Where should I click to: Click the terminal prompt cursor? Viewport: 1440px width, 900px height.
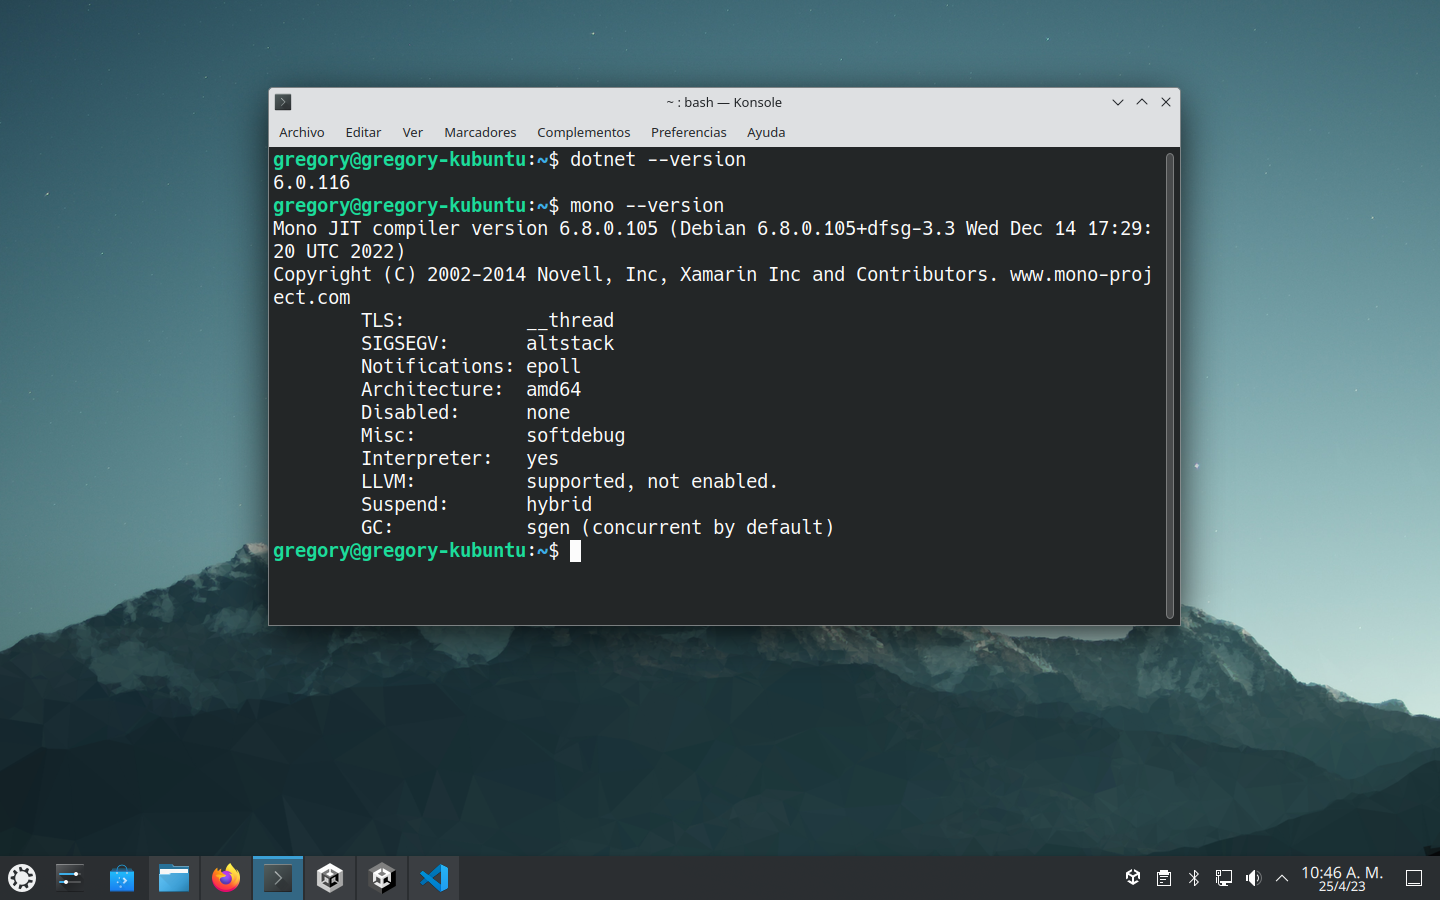[x=575, y=551]
